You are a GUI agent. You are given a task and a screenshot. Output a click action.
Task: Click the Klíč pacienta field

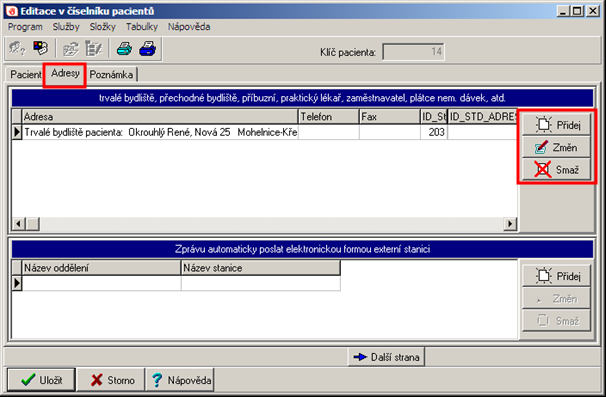413,52
